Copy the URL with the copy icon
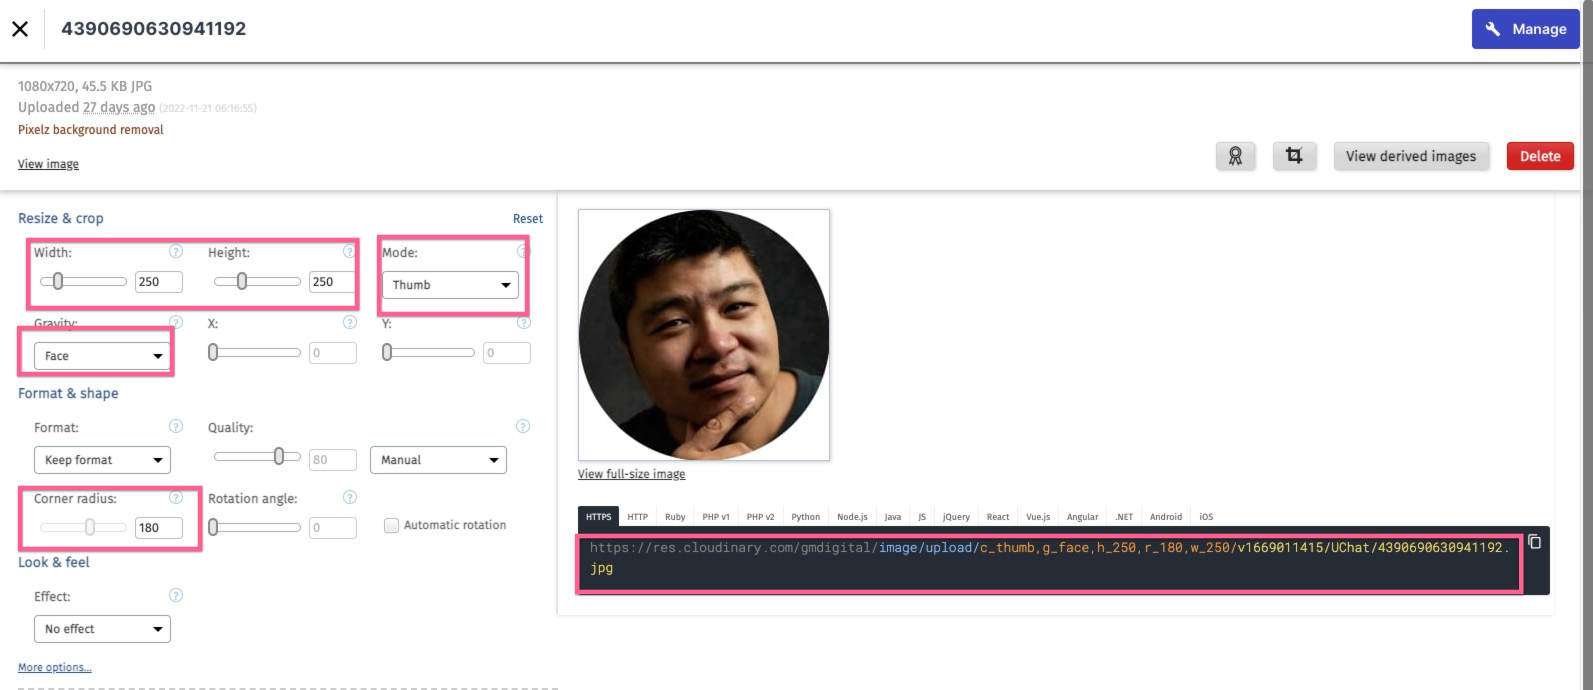Viewport: 1593px width, 690px height. (x=1535, y=542)
